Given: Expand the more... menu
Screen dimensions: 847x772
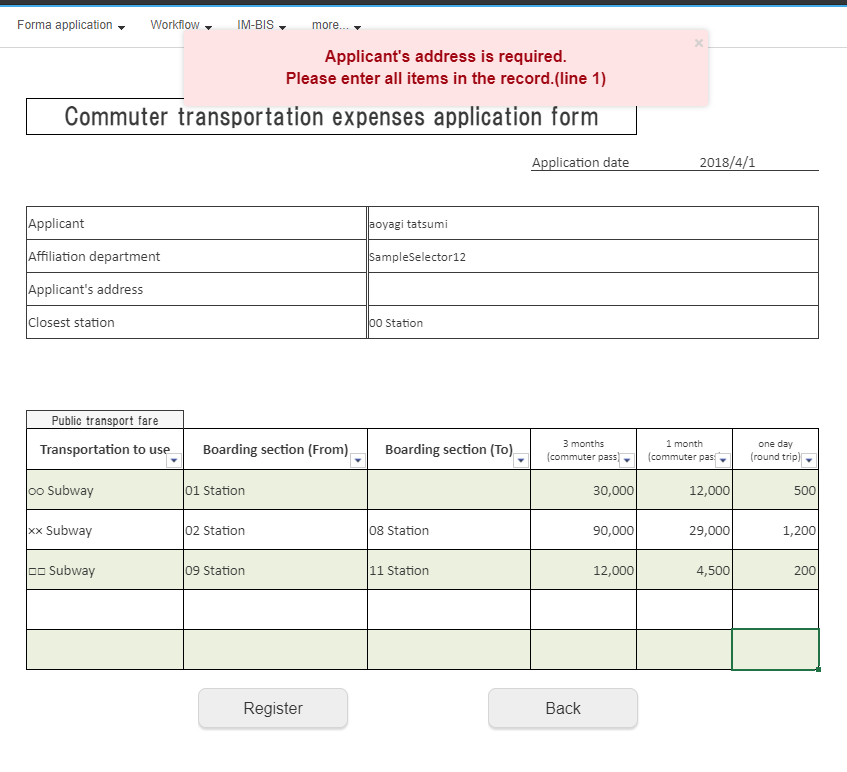Looking at the screenshot, I should click(x=335, y=25).
